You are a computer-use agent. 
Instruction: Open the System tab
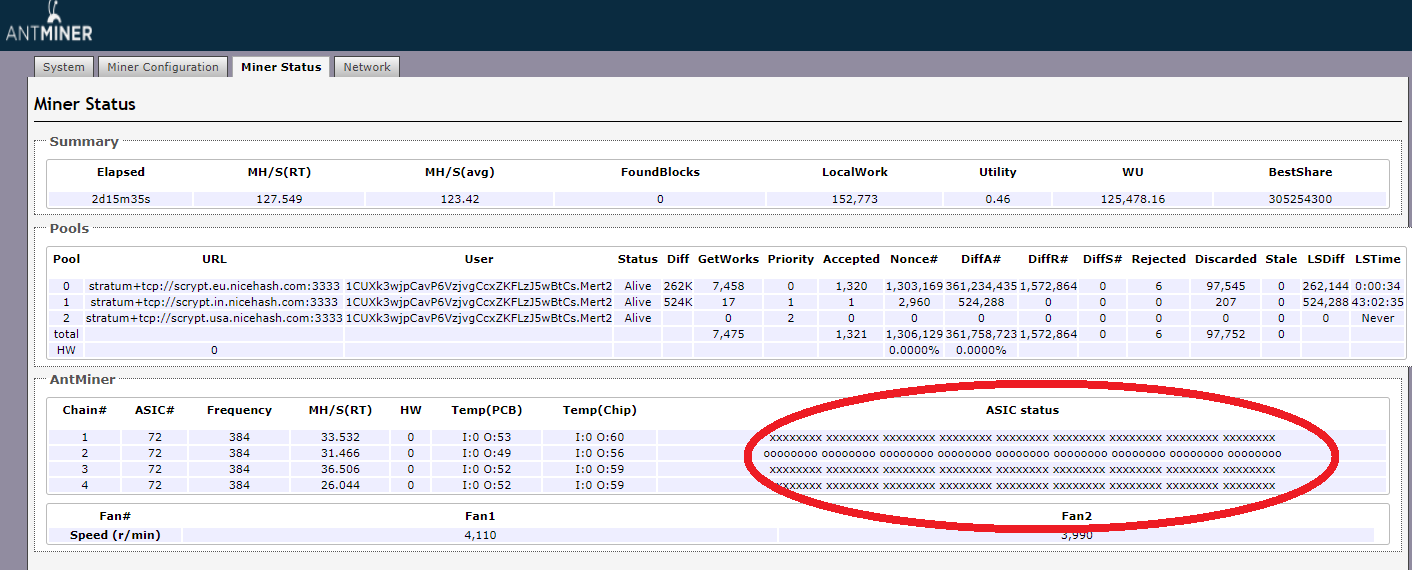pos(64,67)
